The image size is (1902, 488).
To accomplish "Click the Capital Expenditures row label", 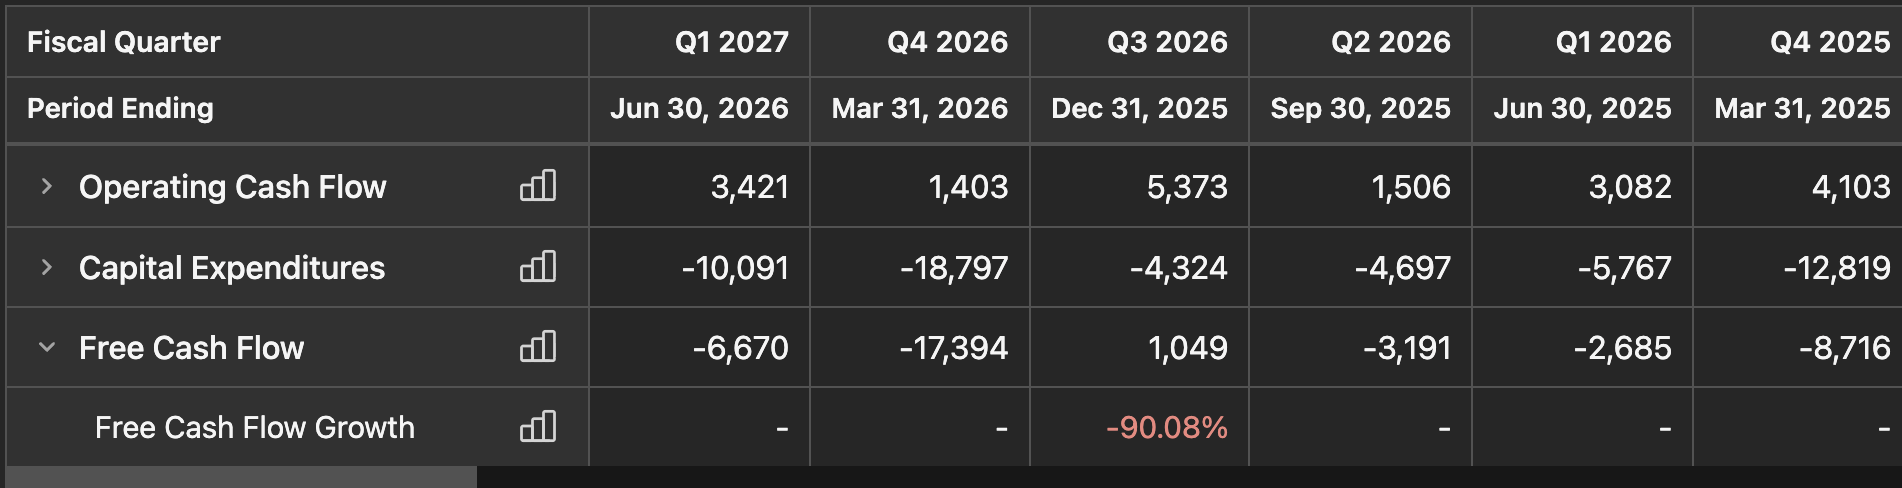I will point(232,267).
